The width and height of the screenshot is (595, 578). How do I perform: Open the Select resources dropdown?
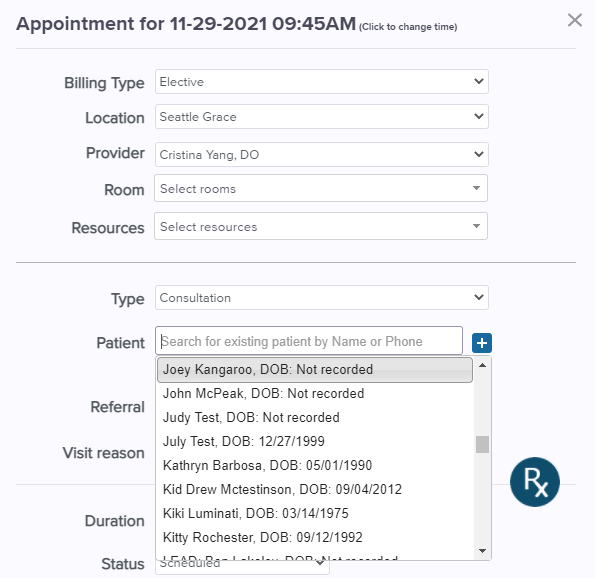click(321, 226)
